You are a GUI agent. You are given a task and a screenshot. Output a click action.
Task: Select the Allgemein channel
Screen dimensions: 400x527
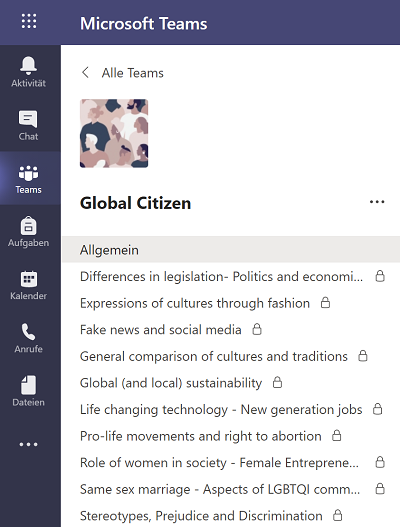point(231,250)
